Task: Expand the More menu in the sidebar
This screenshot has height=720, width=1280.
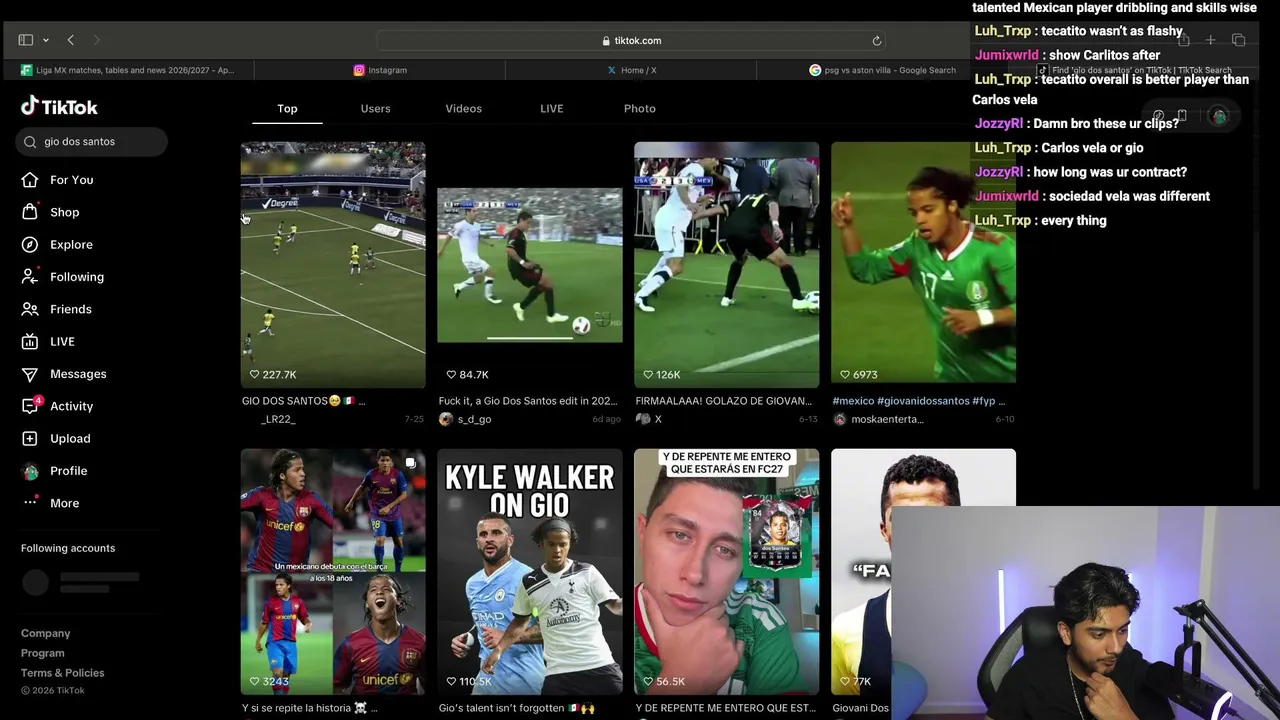Action: point(51,503)
